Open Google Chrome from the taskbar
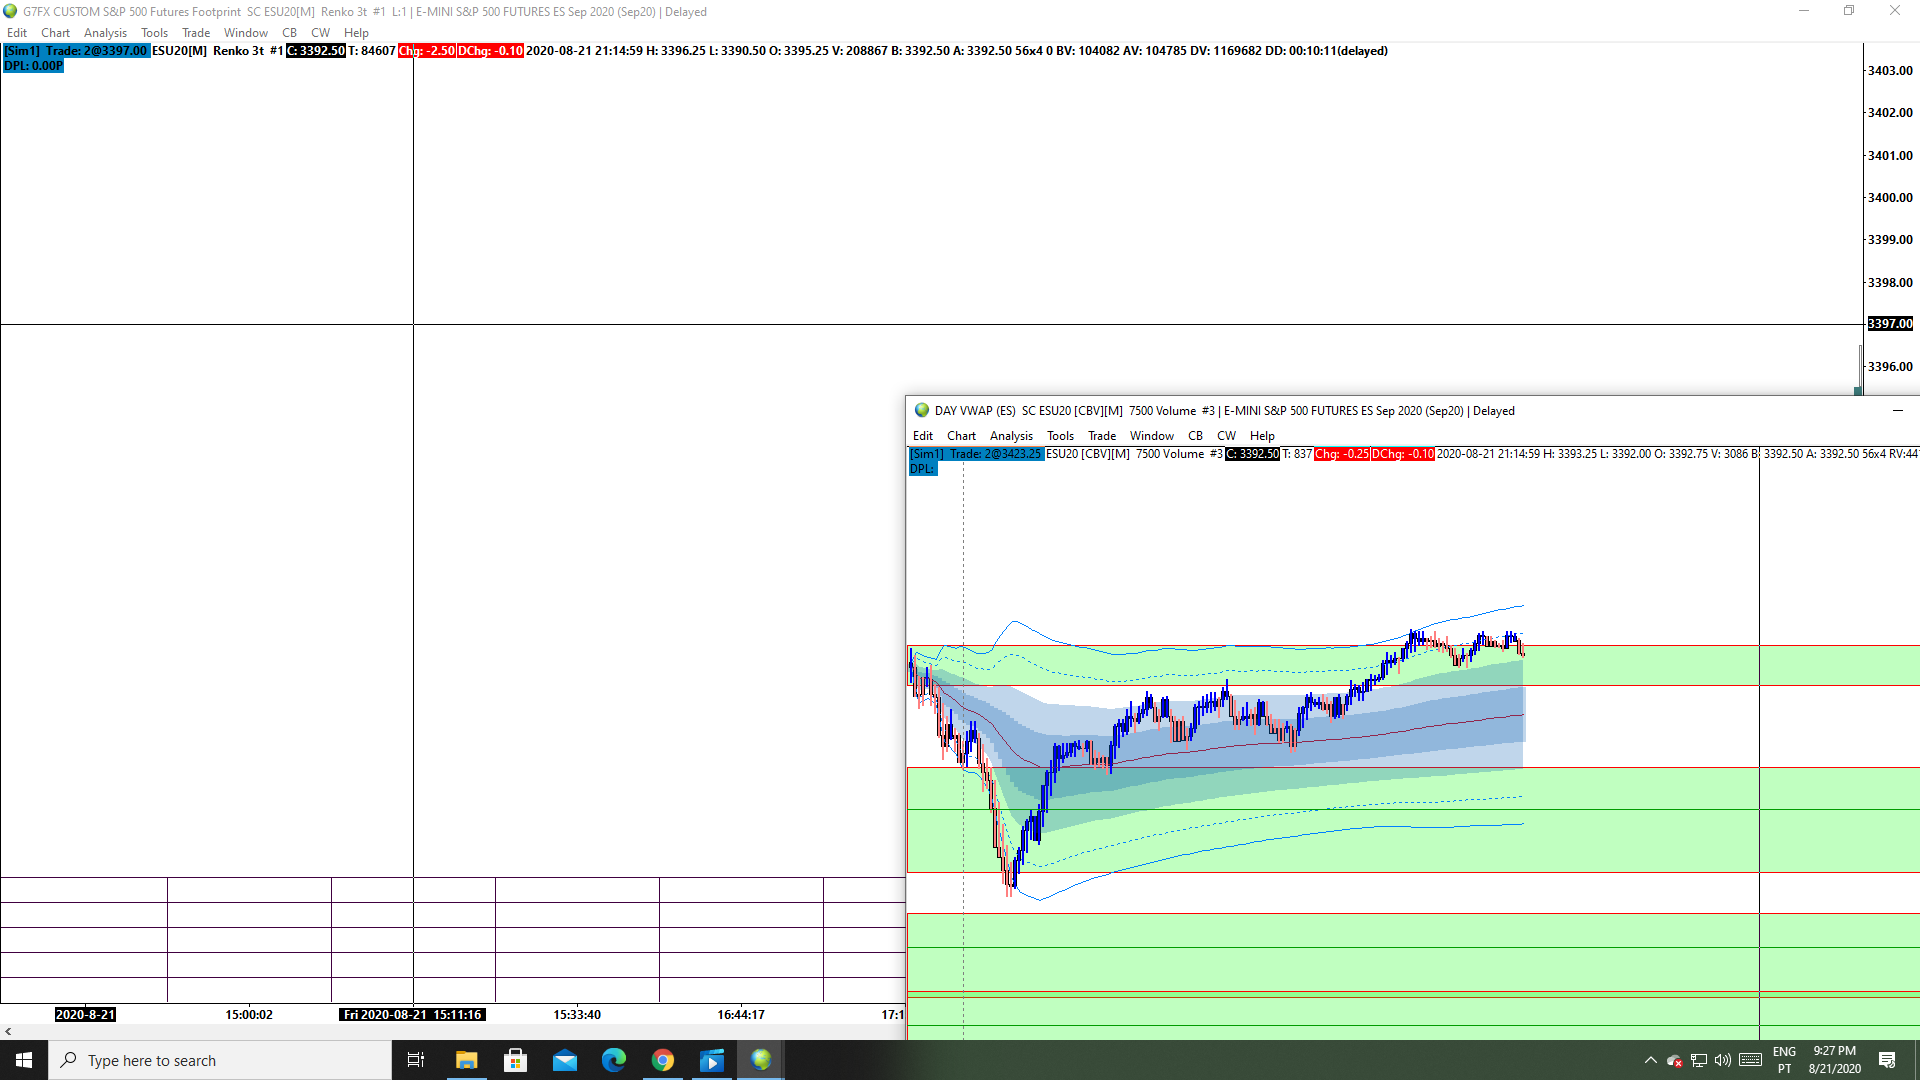The width and height of the screenshot is (1920, 1080). pos(663,1060)
